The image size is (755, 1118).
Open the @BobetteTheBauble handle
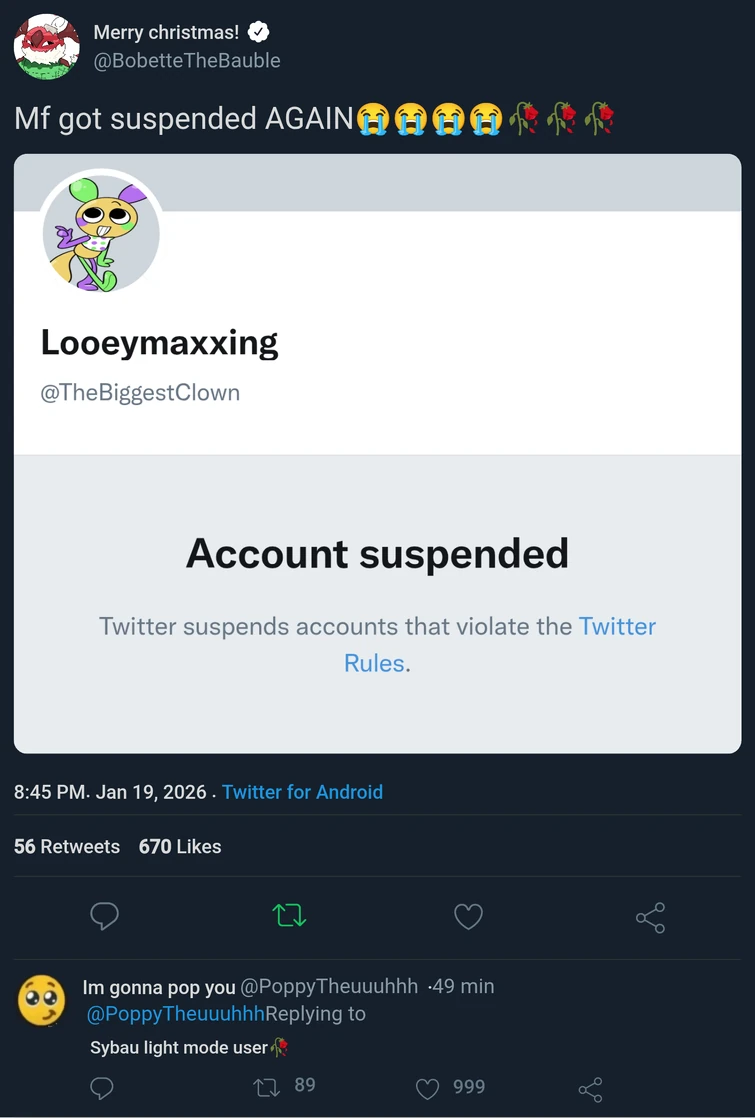point(187,60)
